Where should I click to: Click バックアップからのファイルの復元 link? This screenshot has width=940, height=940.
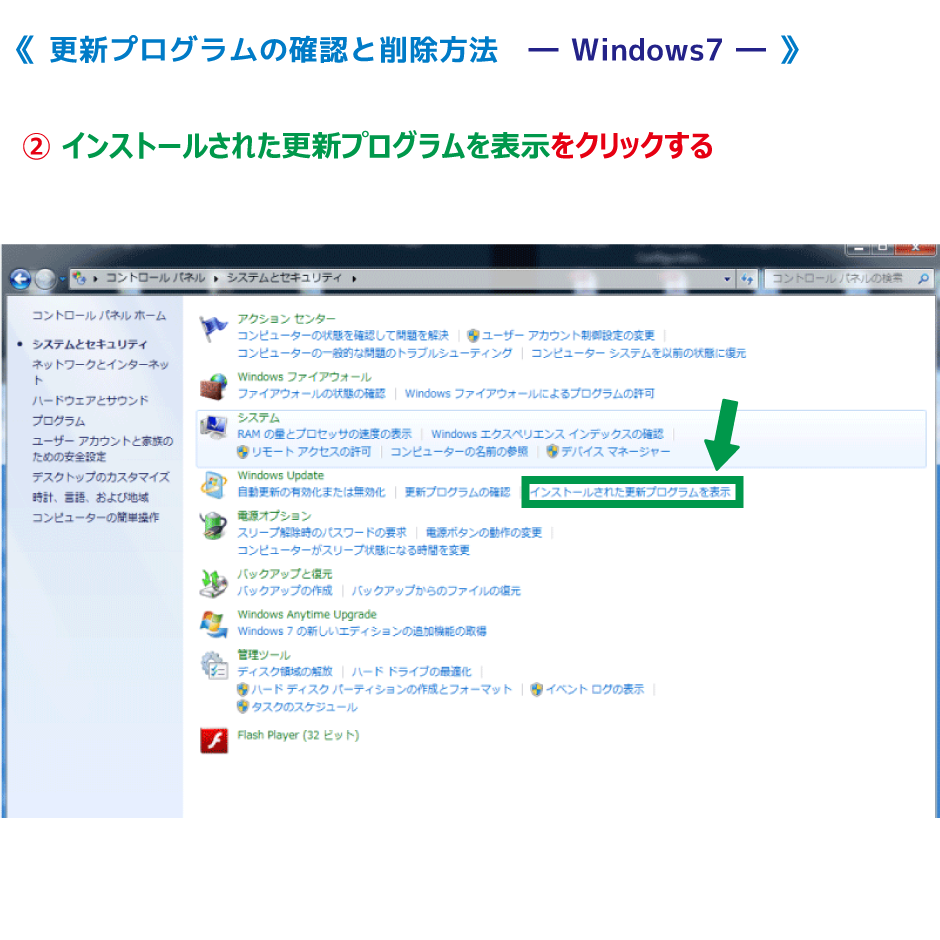[436, 591]
